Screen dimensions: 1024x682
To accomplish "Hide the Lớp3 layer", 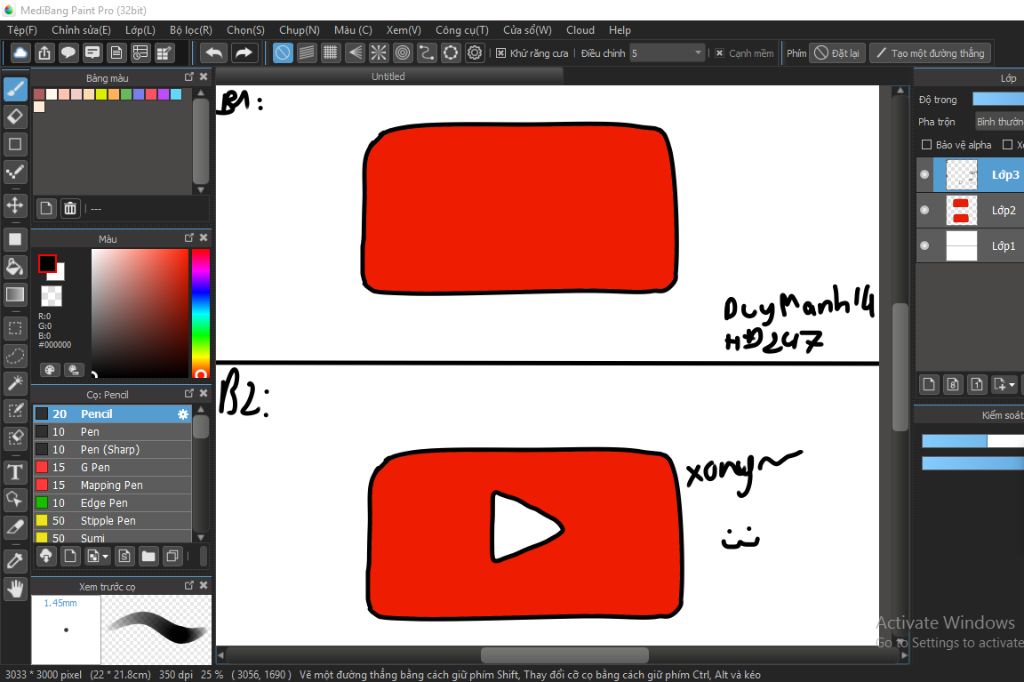I will pyautogui.click(x=924, y=174).
